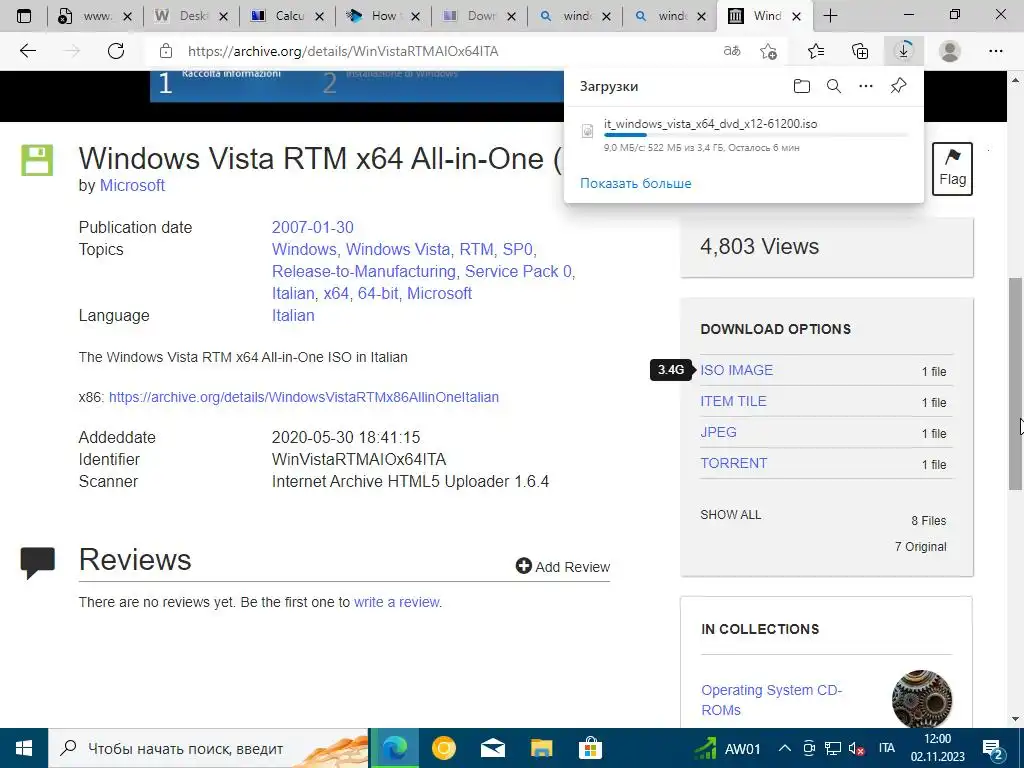Click publication date 2007-01-30
The height and width of the screenshot is (768, 1024).
313,227
